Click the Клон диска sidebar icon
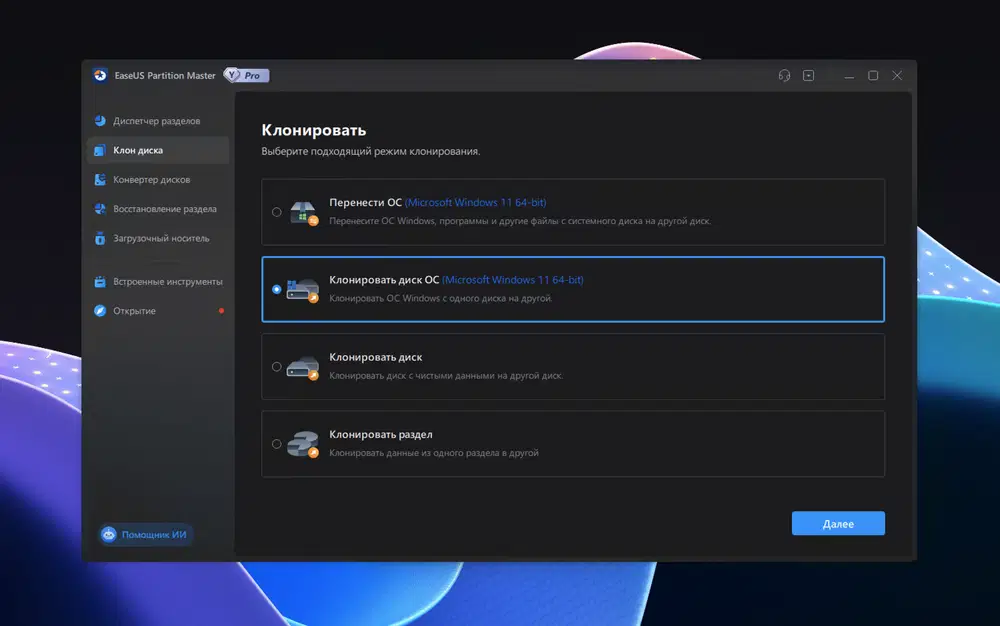Image resolution: width=1000 pixels, height=626 pixels. pos(100,150)
